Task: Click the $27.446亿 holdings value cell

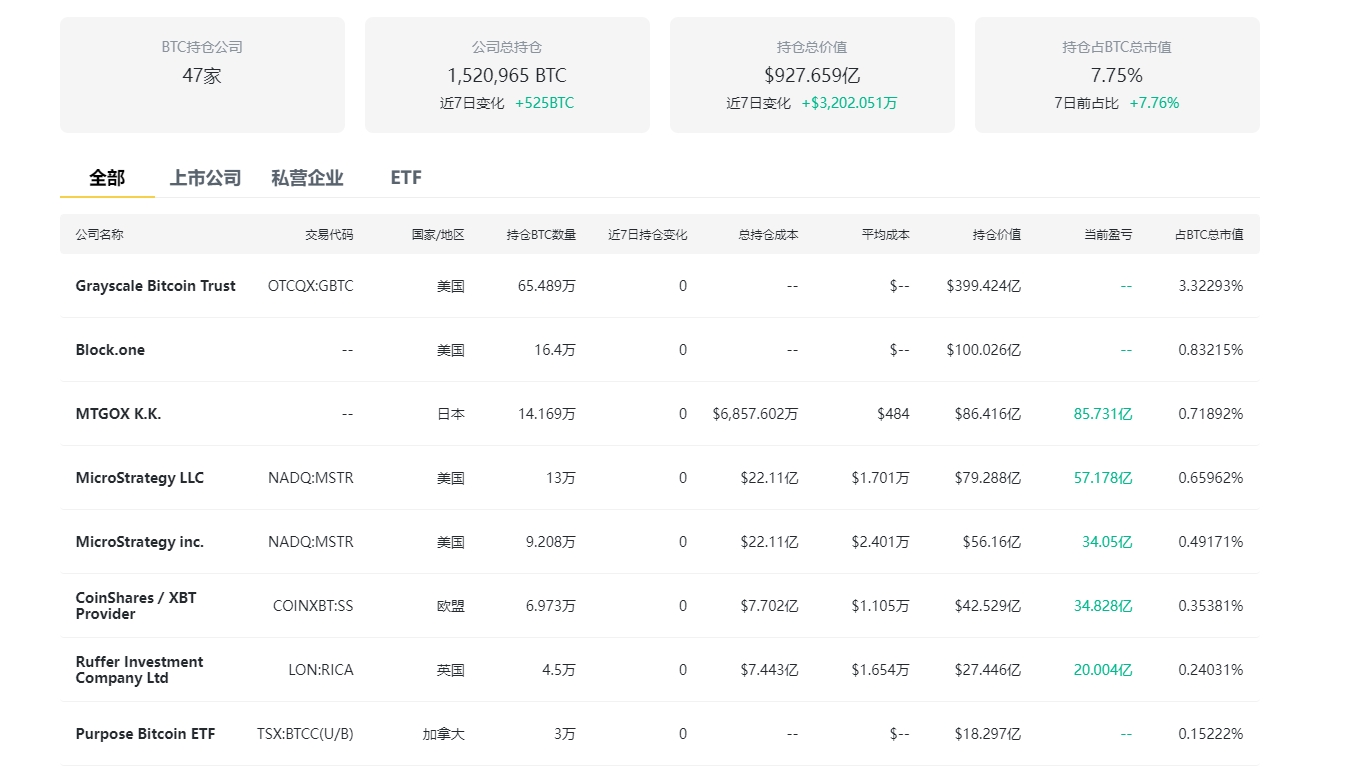Action: (x=988, y=670)
